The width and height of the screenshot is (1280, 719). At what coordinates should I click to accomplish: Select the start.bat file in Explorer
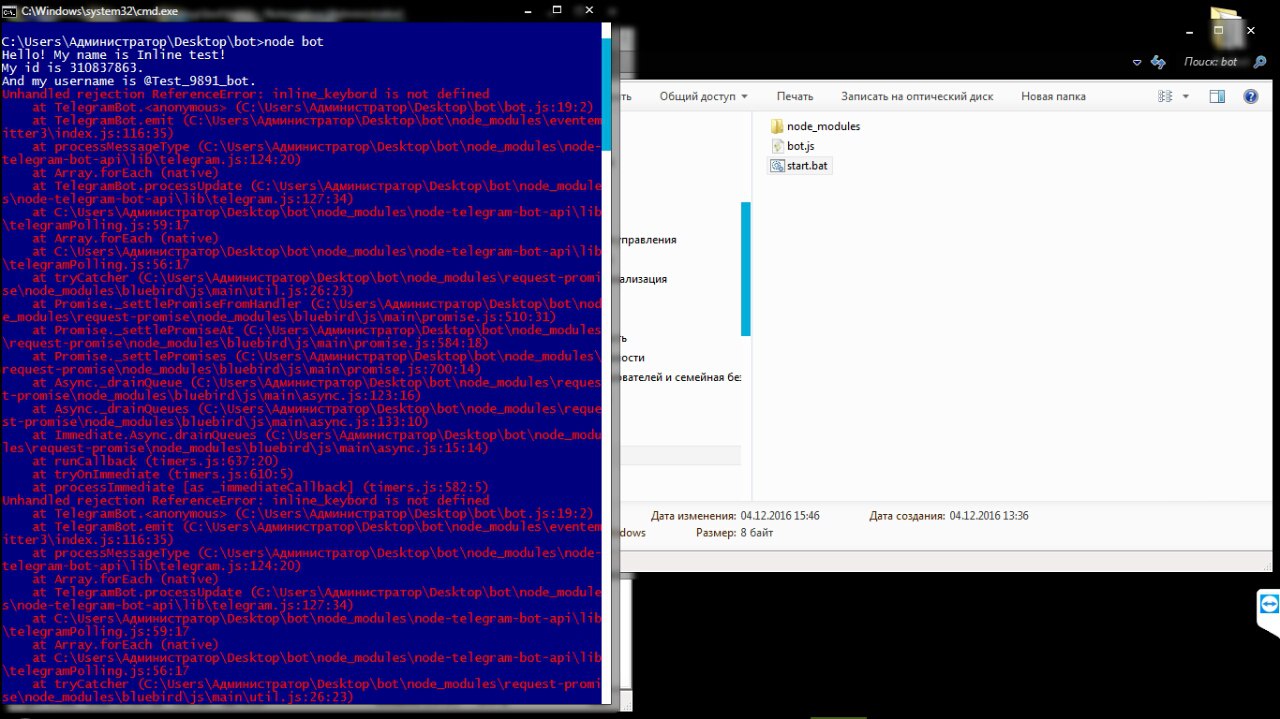click(799, 166)
